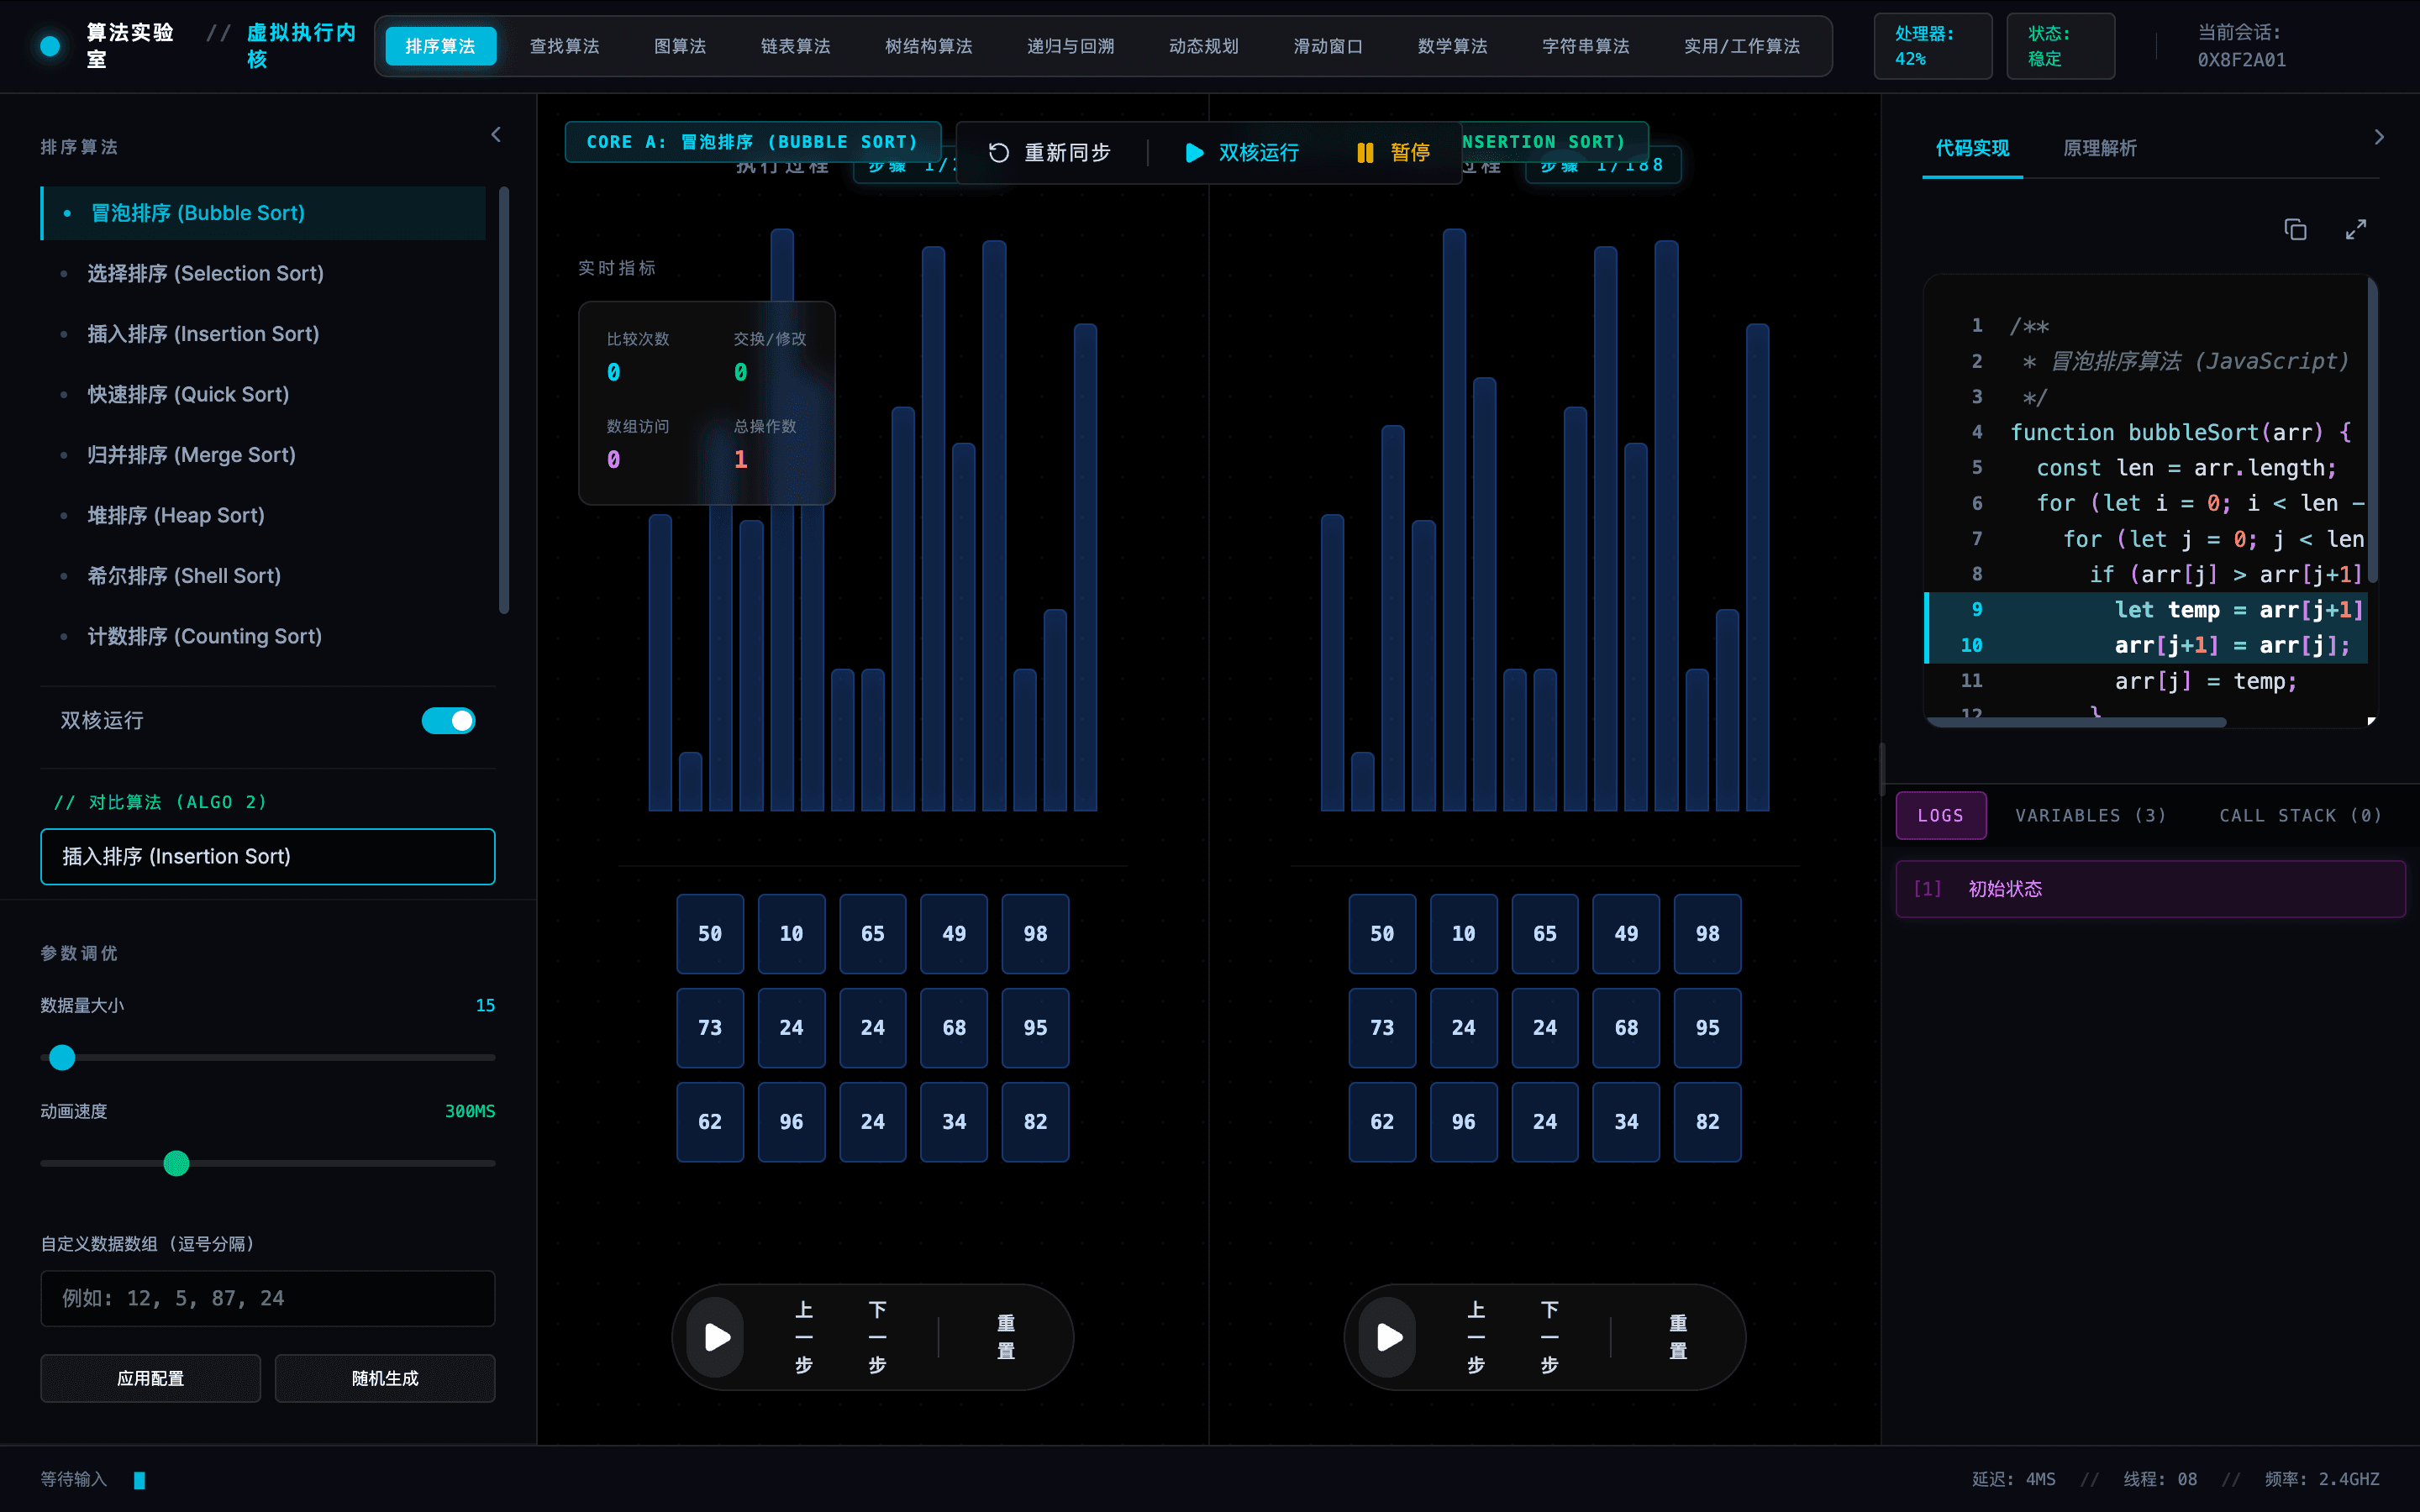
Task: Select 冒泡排序 (Bubble Sort) in list
Action: (263, 213)
